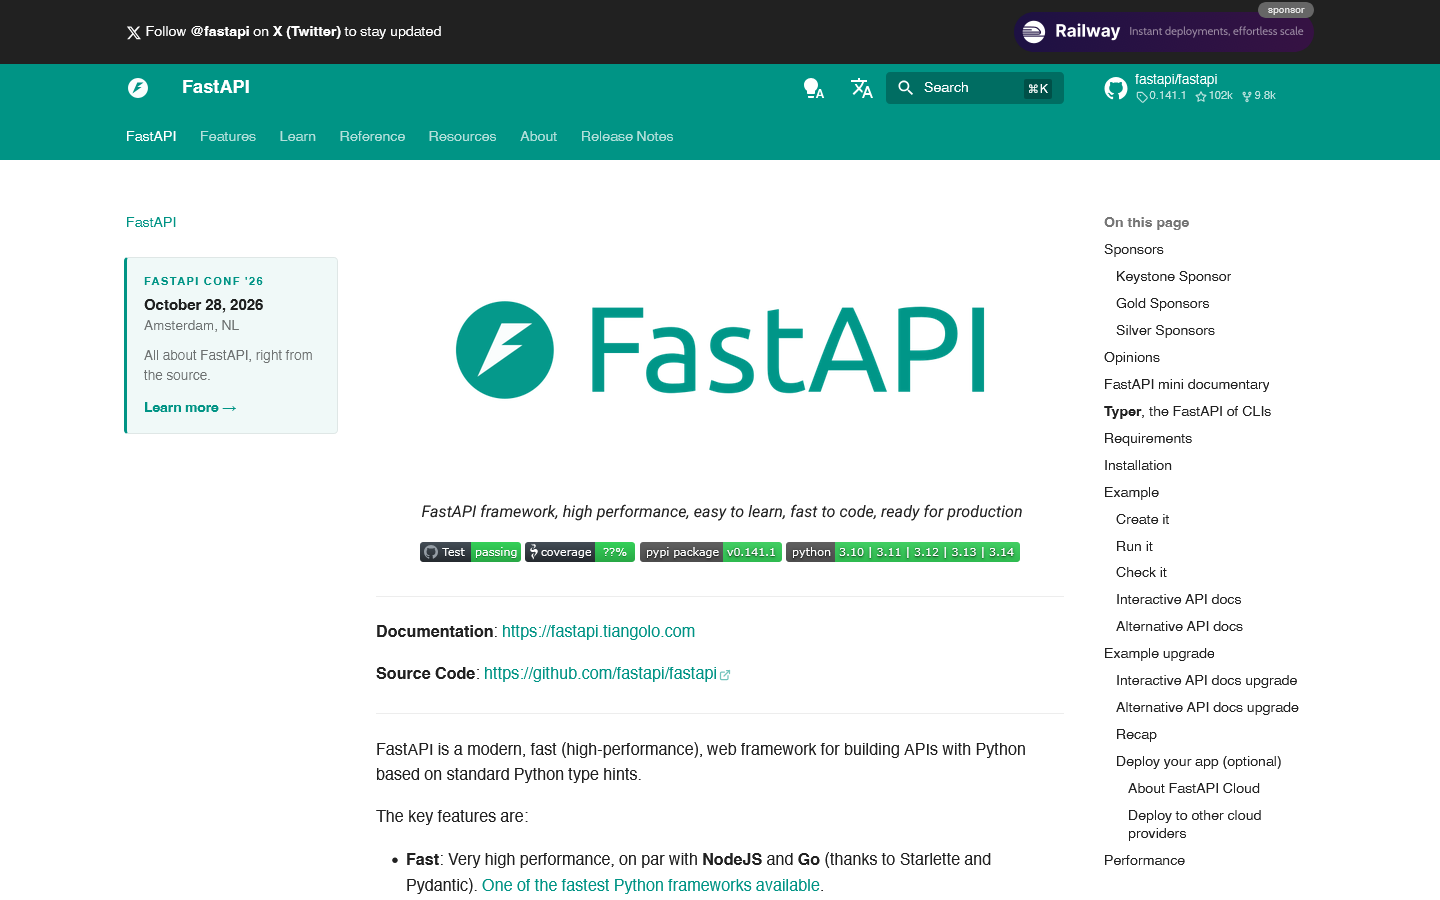The height and width of the screenshot is (900, 1440).
Task: Open the Test passing badge
Action: (x=470, y=552)
